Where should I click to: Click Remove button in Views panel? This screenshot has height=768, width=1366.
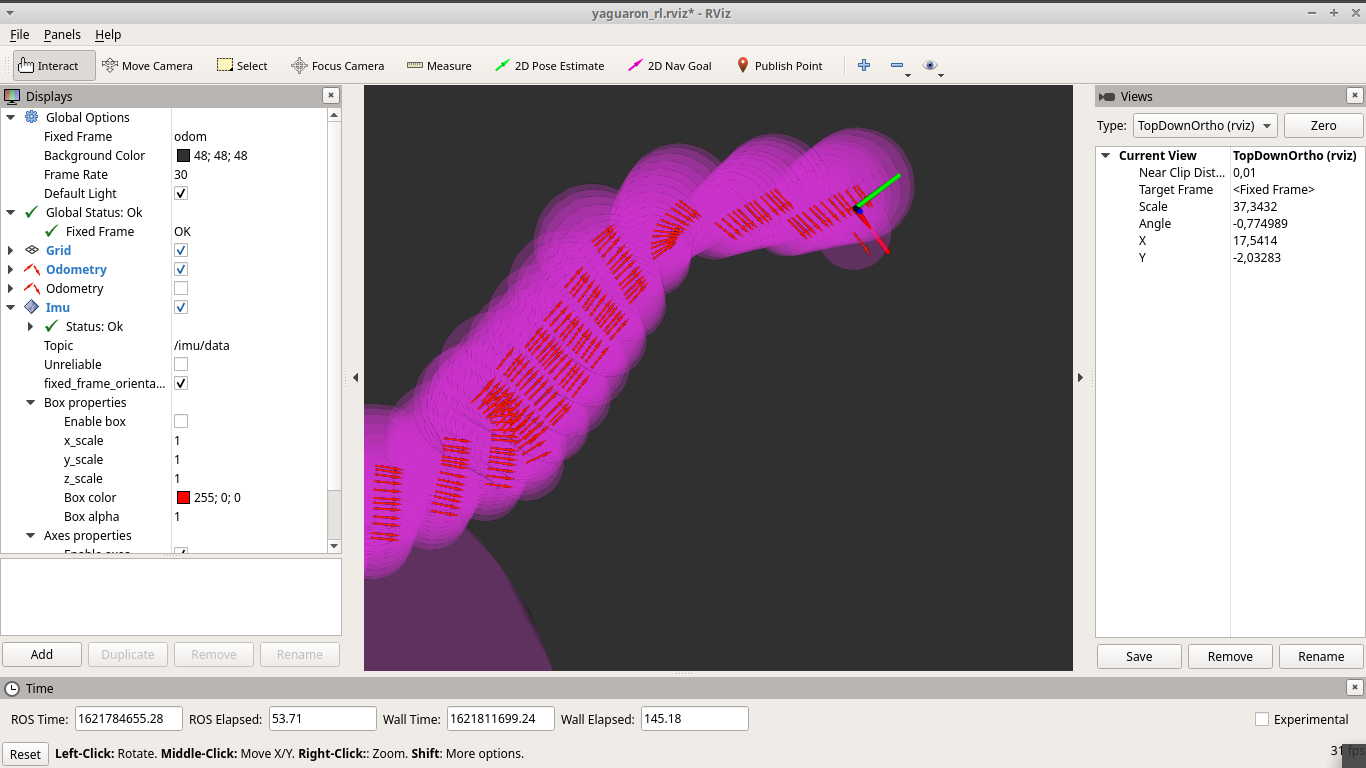1230,656
